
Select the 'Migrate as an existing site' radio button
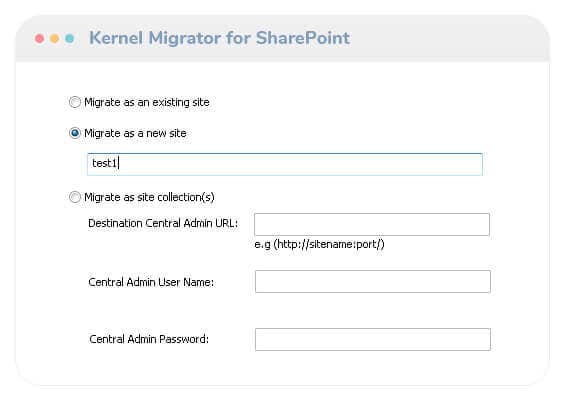coord(75,102)
